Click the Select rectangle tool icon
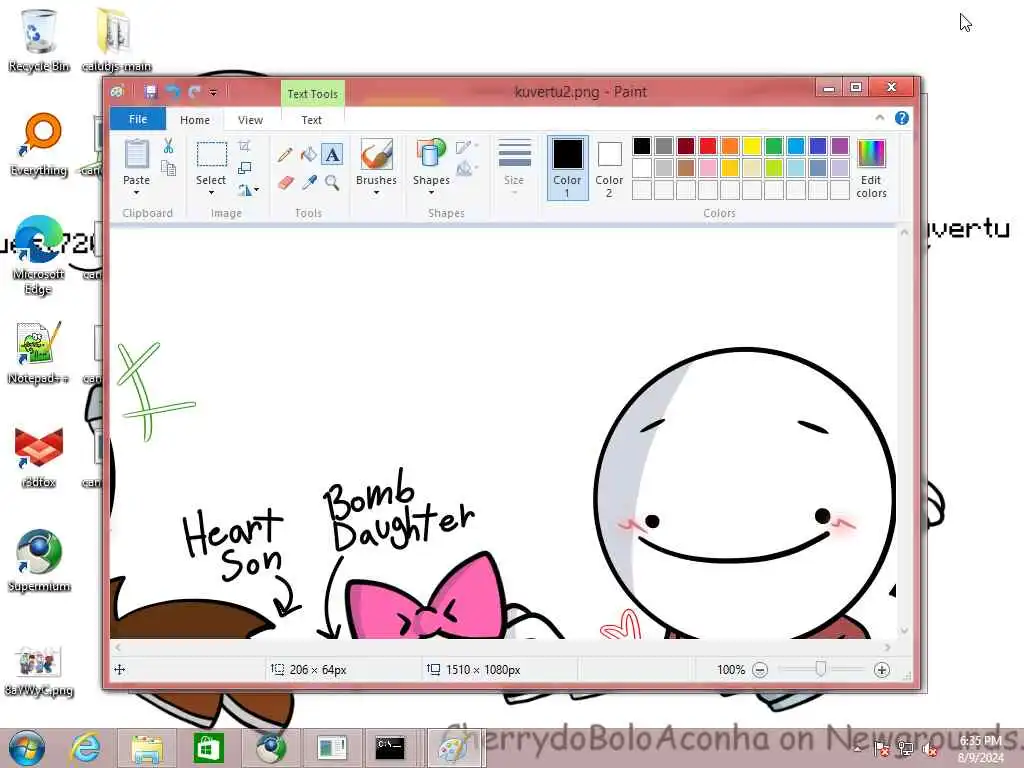This screenshot has width=1024, height=768. 212,155
